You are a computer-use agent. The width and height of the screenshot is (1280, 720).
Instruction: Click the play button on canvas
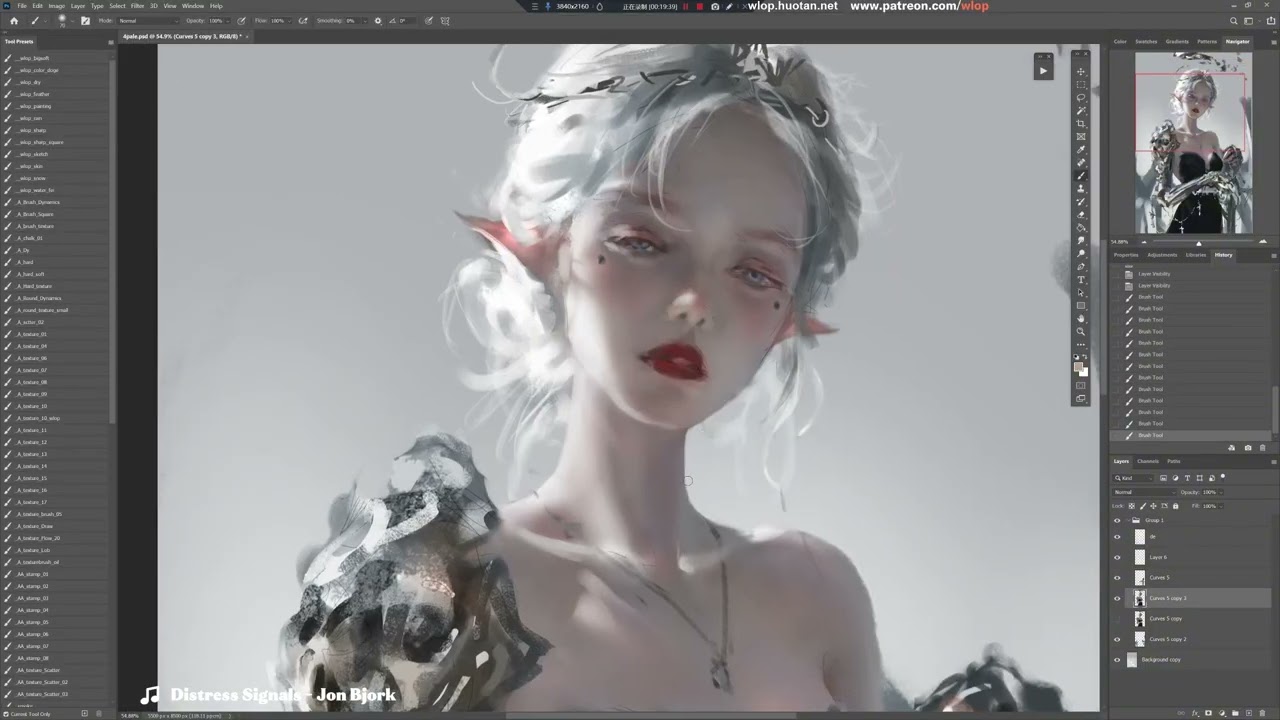[x=1043, y=70]
